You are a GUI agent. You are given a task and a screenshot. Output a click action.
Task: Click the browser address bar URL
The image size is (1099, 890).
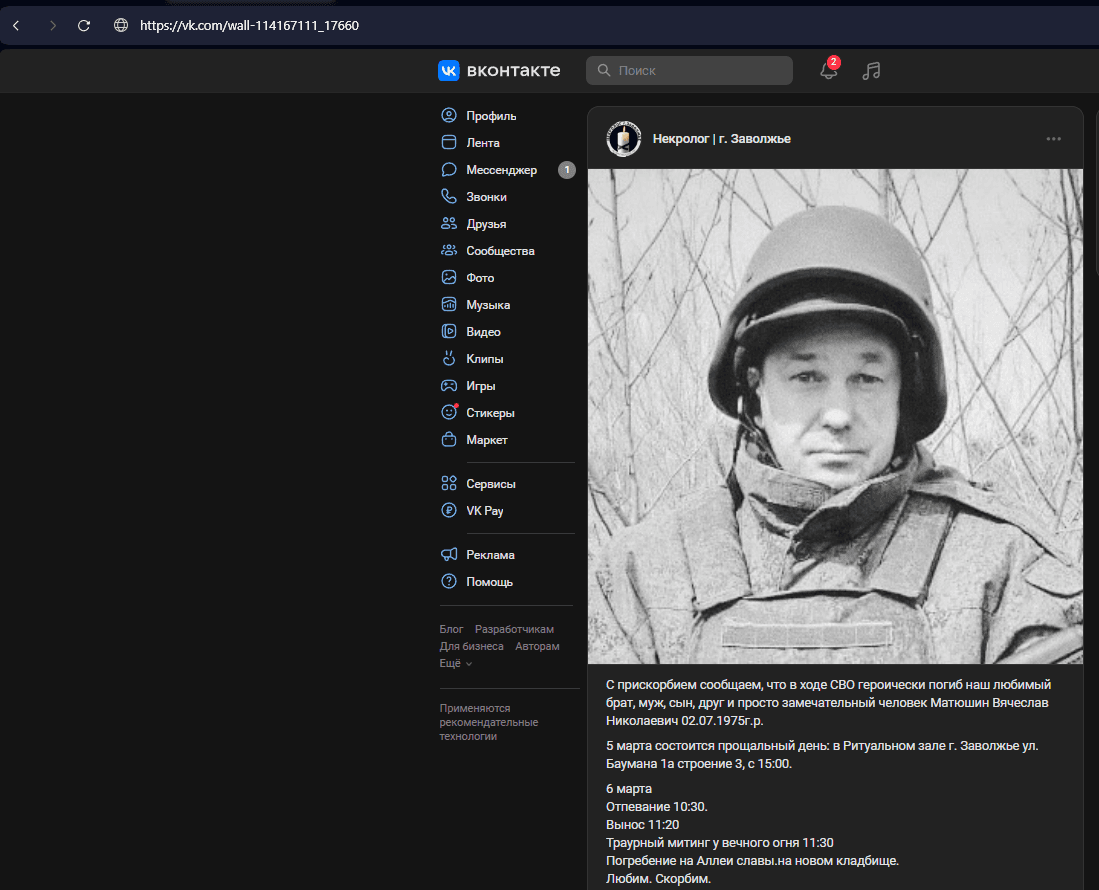[249, 25]
